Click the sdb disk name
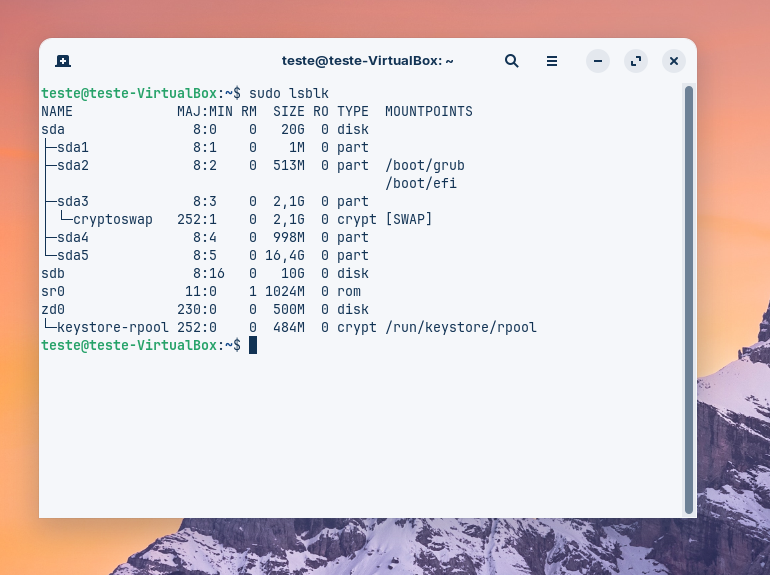Image resolution: width=770 pixels, height=575 pixels. coord(53,273)
